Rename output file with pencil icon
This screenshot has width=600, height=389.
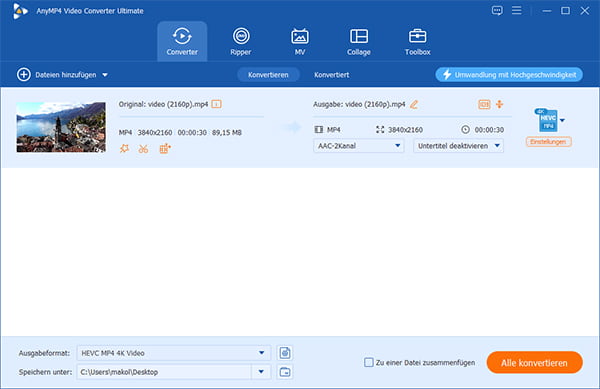point(414,104)
